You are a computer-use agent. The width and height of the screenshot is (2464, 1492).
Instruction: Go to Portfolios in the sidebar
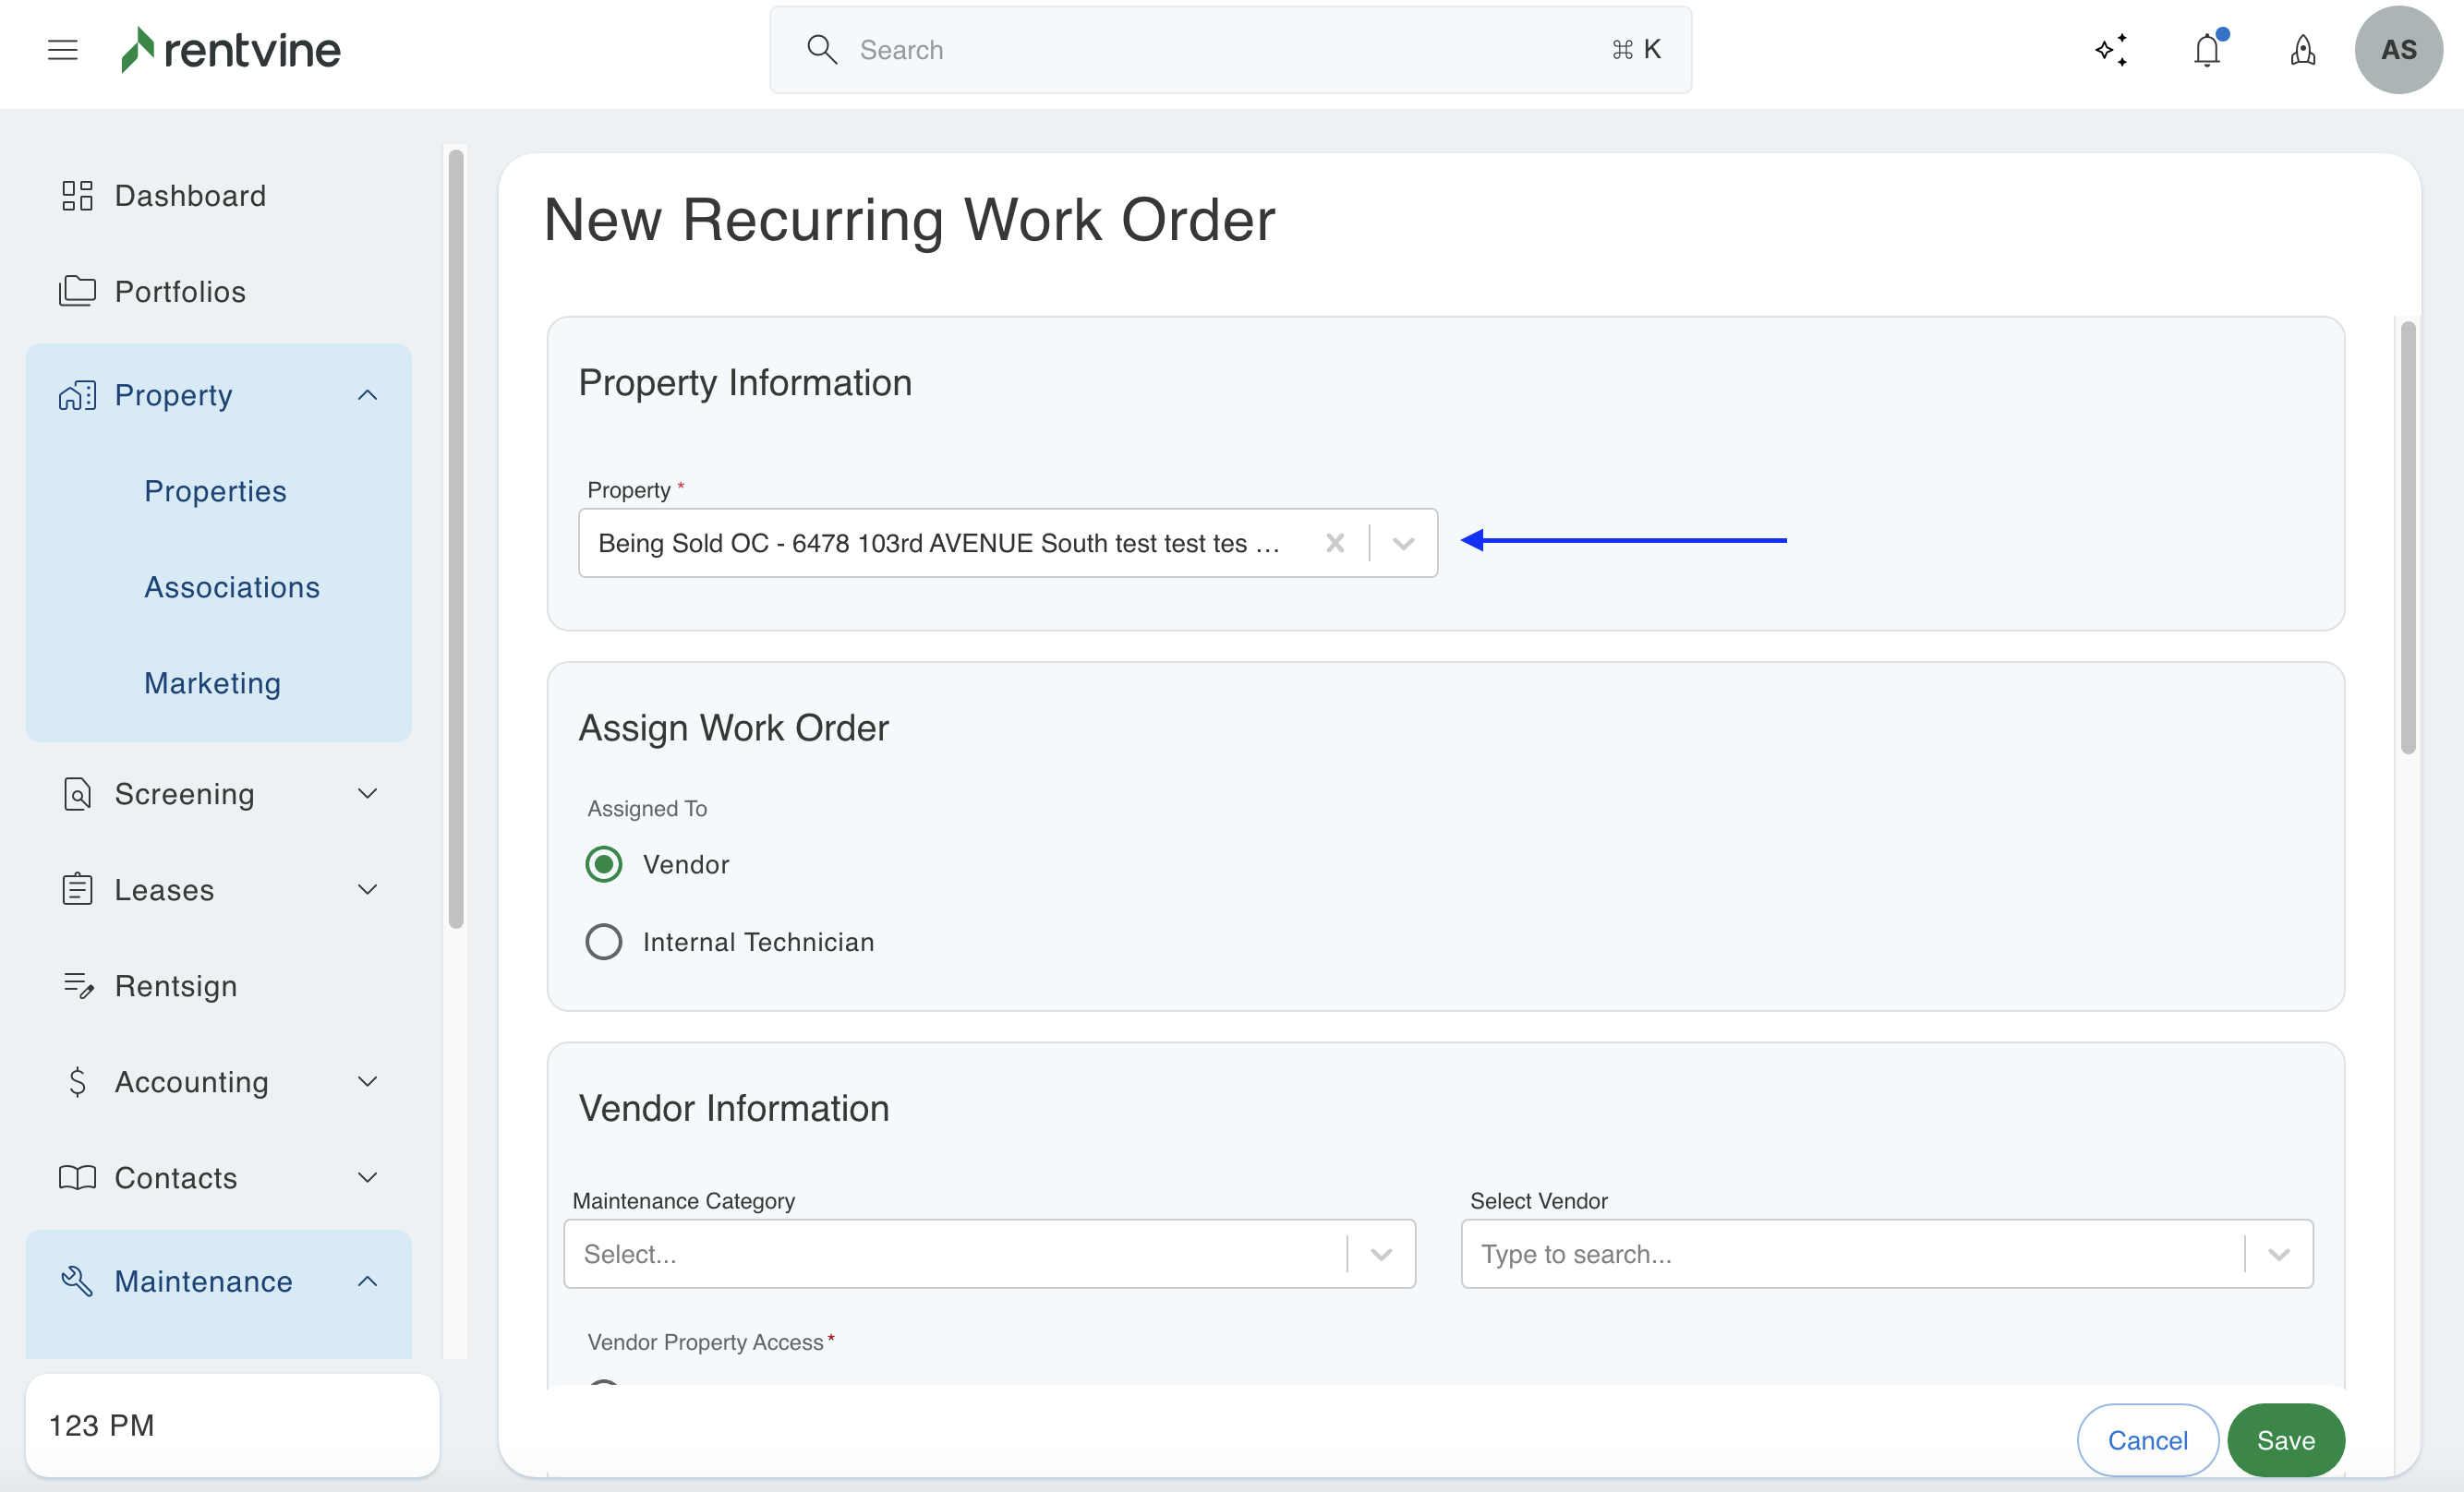[180, 291]
